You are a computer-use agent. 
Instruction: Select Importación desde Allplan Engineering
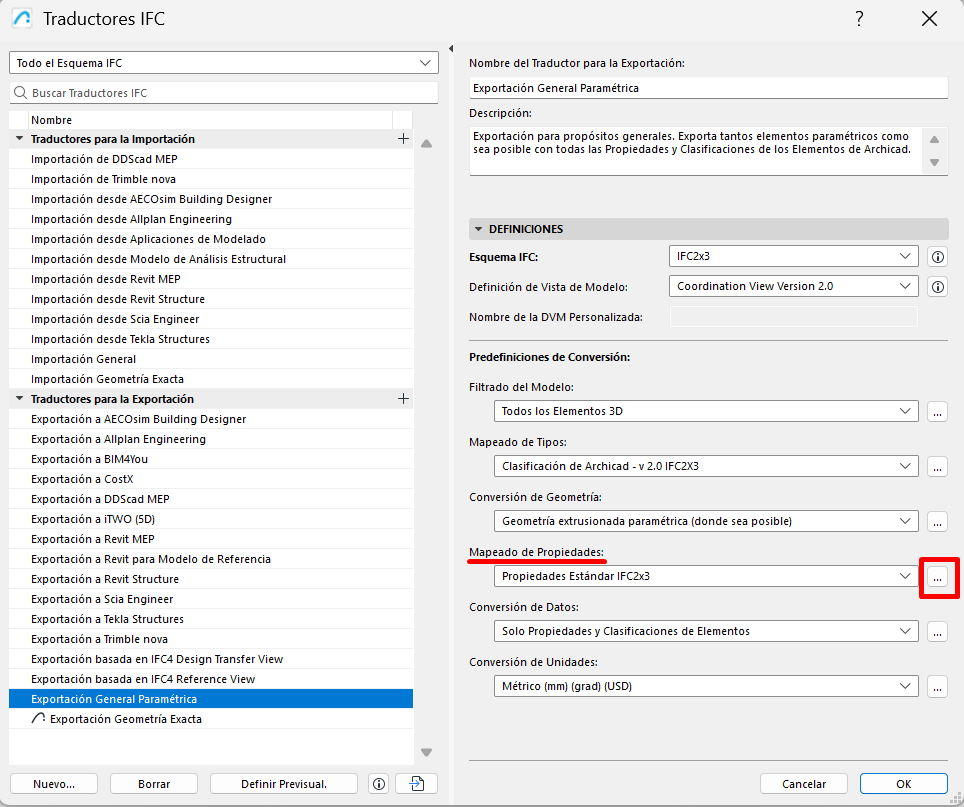click(x=211, y=219)
